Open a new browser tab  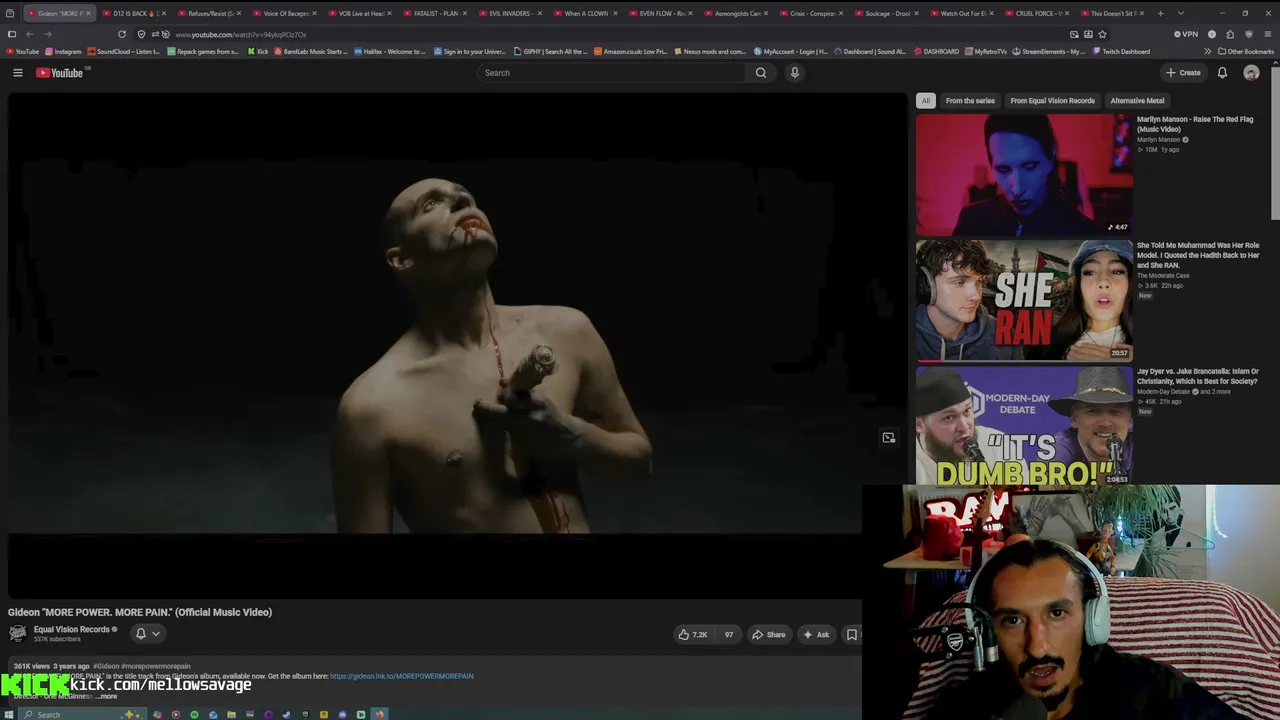[x=1160, y=13]
